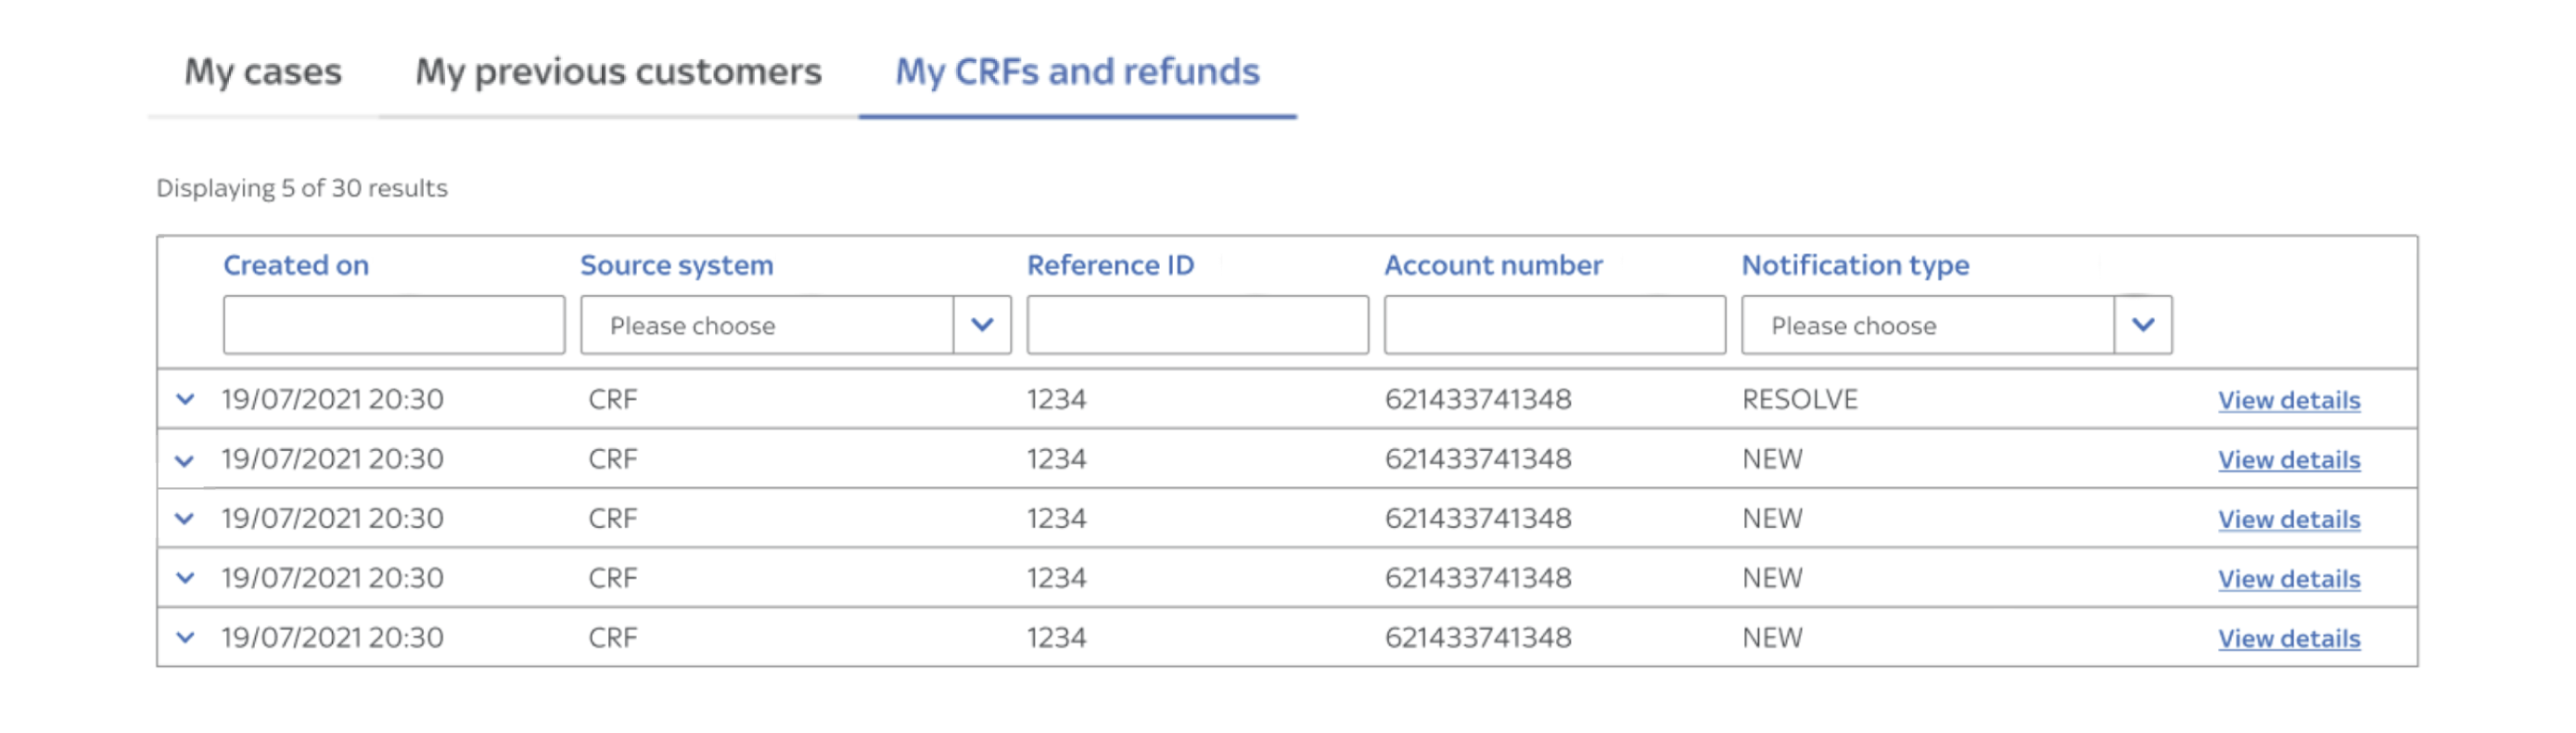This screenshot has width=2576, height=733.
Task: Expand the second table row chevron
Action: 185,460
